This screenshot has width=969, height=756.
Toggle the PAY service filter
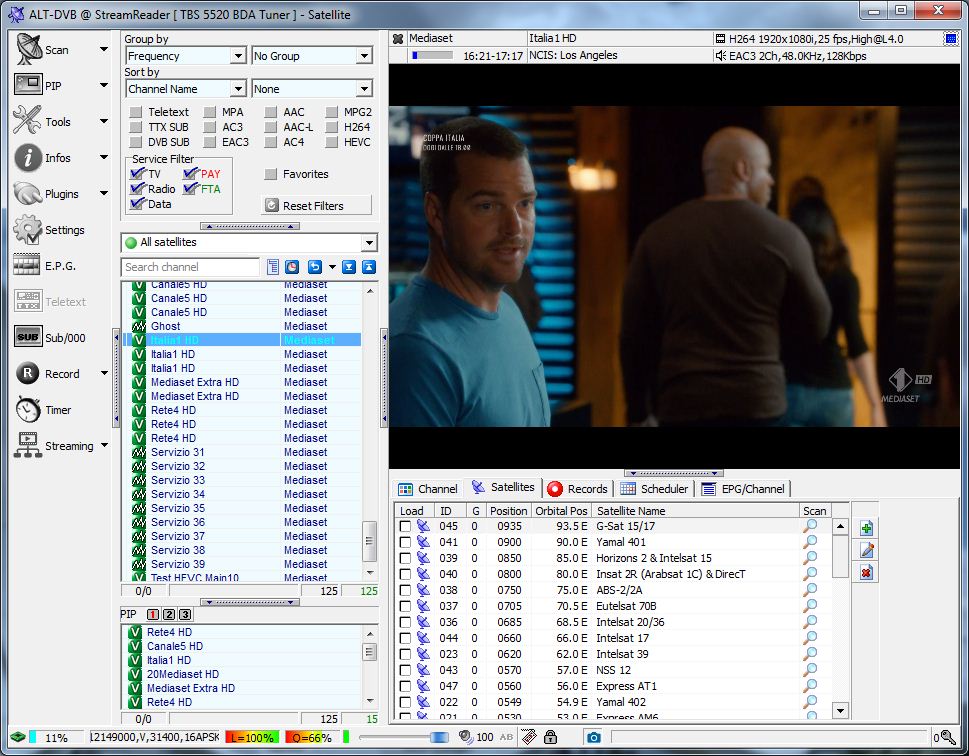click(x=190, y=174)
